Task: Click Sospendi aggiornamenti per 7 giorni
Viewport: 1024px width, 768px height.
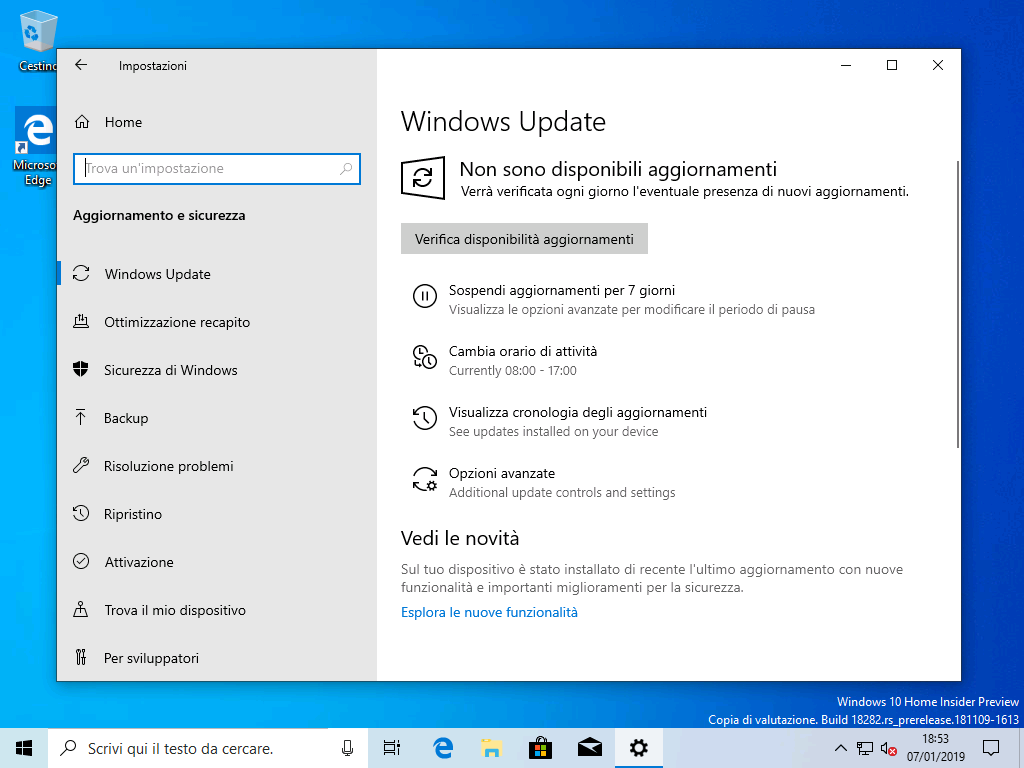Action: (x=562, y=290)
